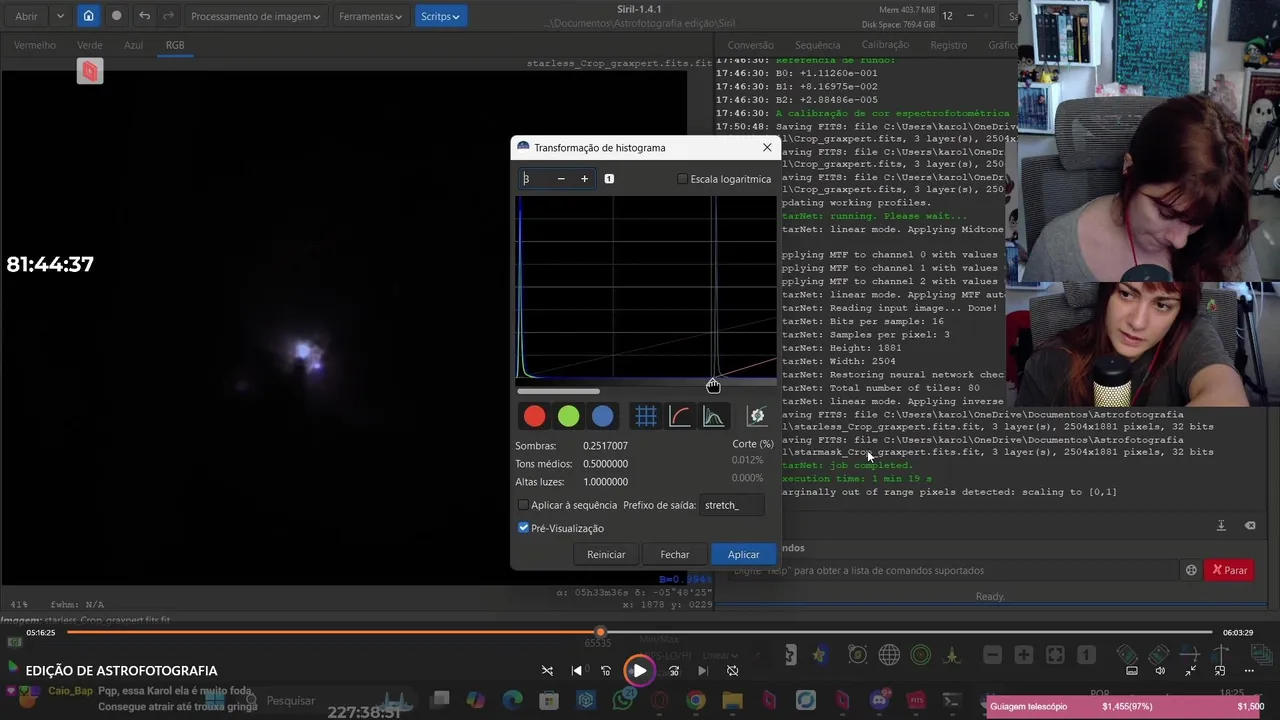Image resolution: width=1280 pixels, height=720 pixels.
Task: Decrease the thread count beside 12
Action: (970, 16)
